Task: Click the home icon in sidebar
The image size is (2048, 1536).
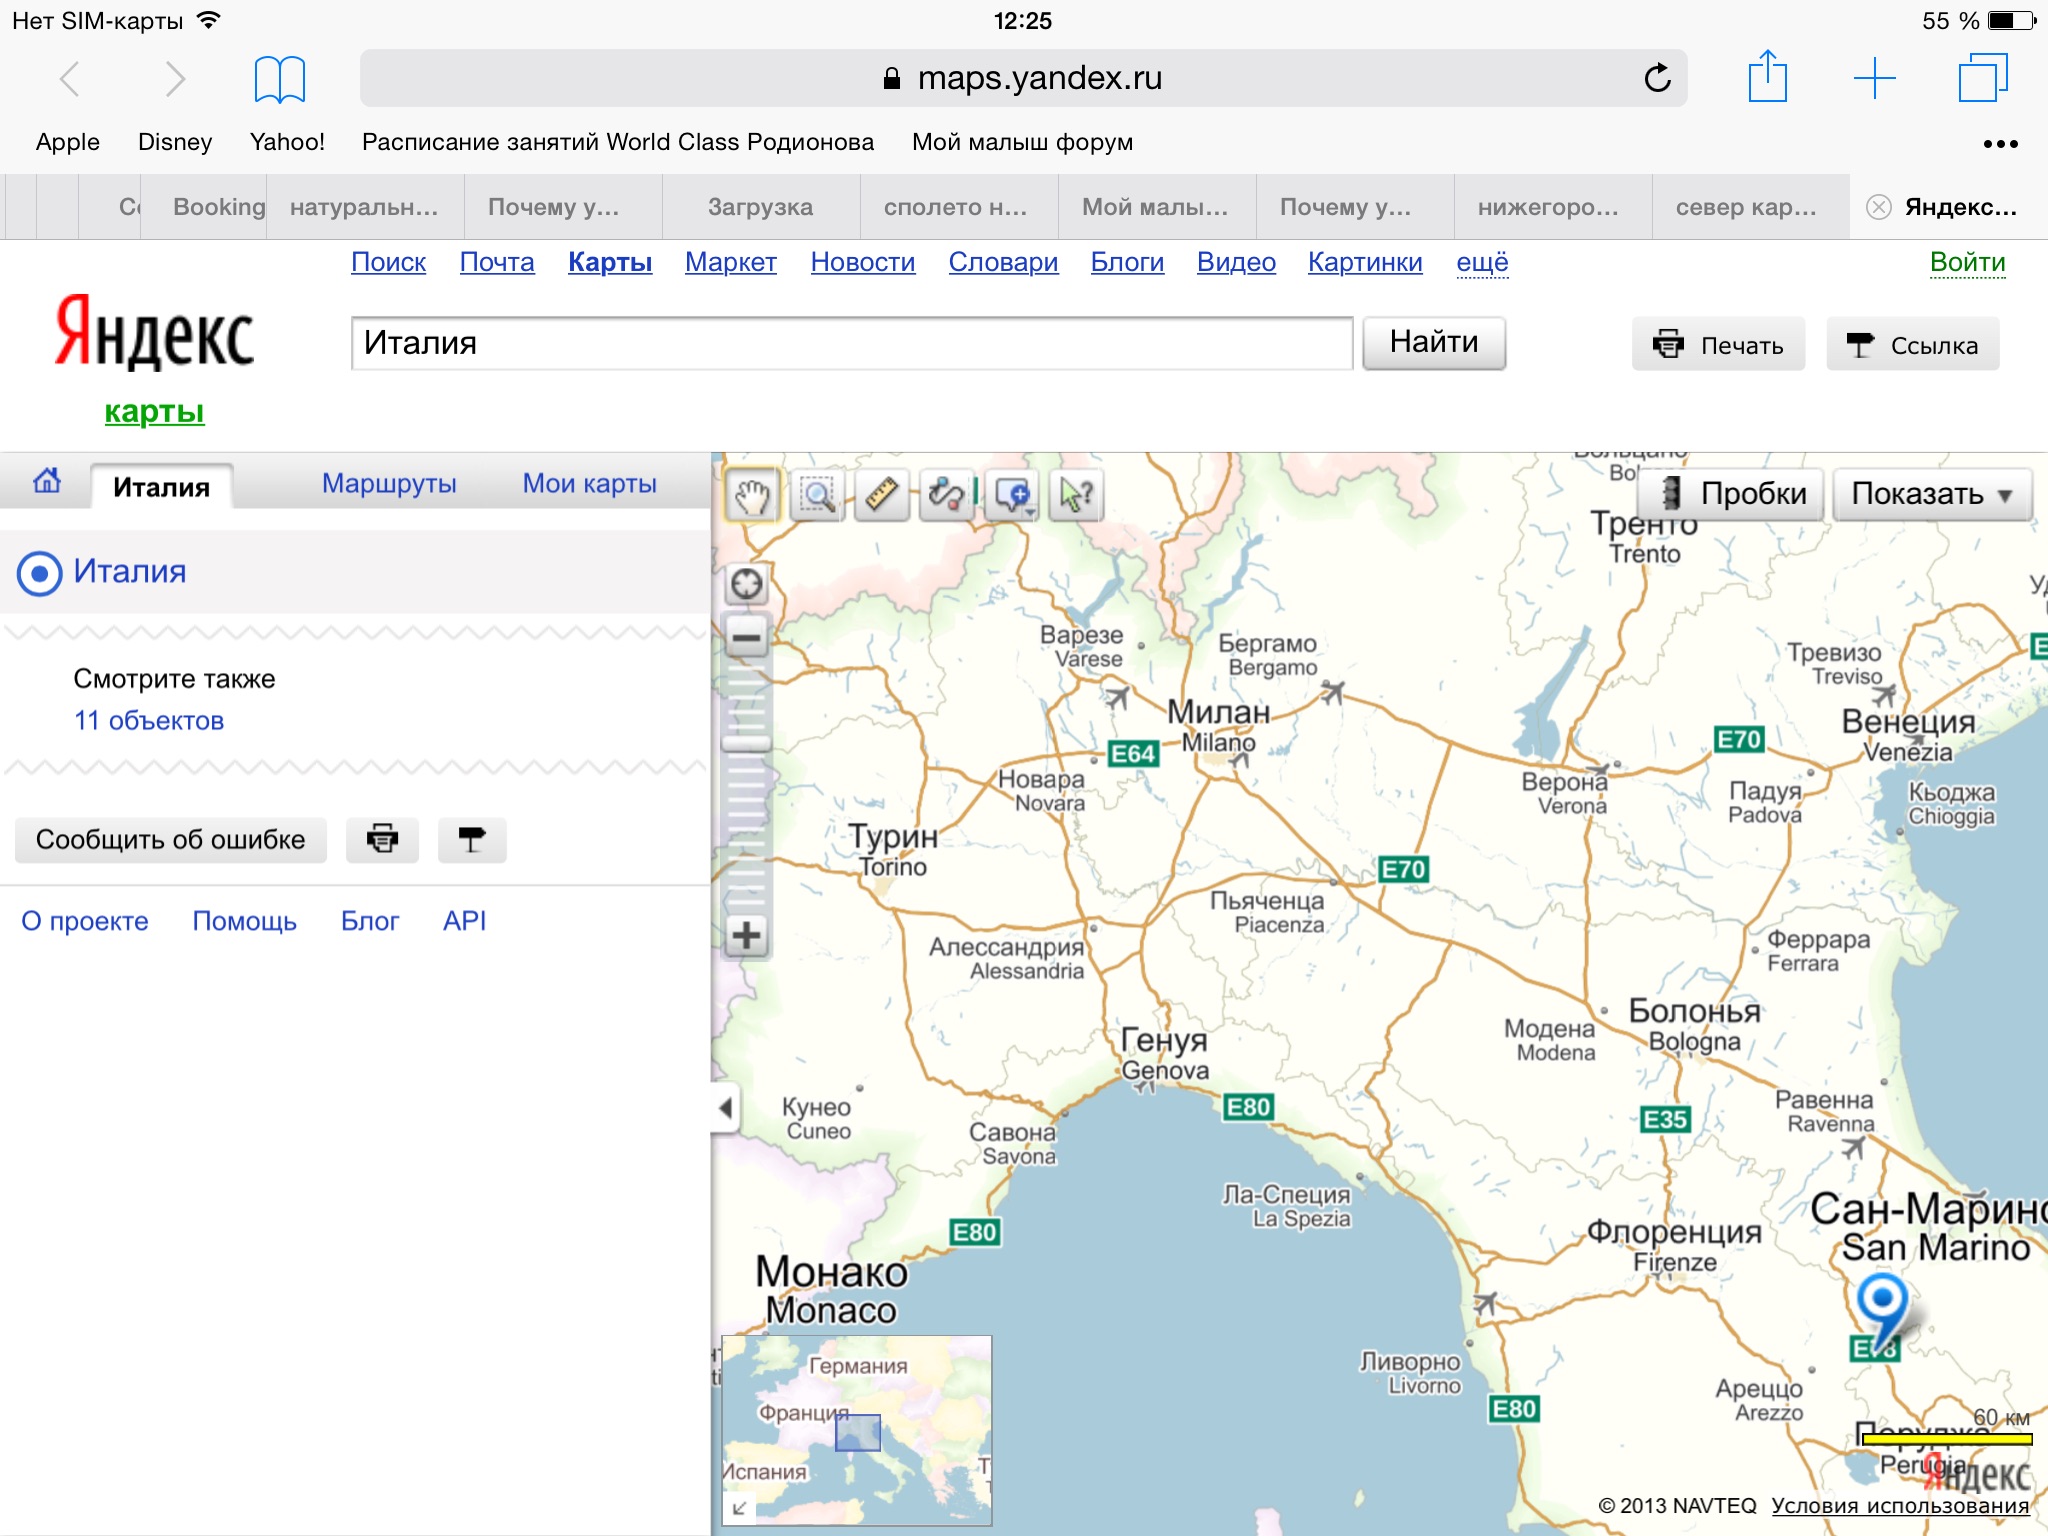Action: click(x=47, y=481)
